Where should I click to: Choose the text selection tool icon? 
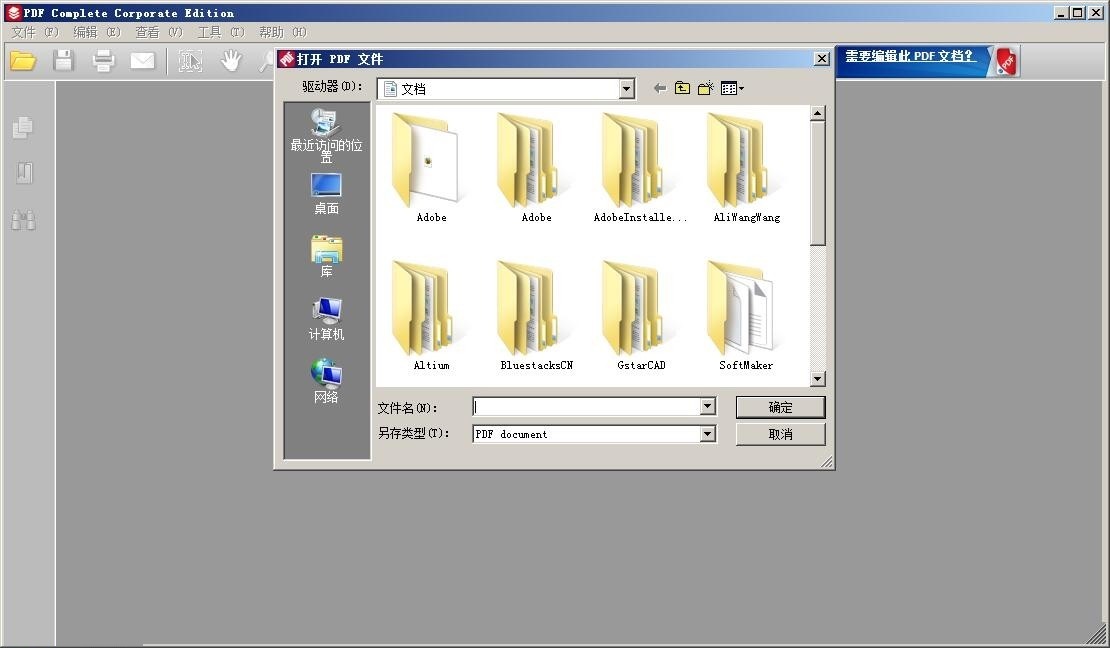[190, 61]
